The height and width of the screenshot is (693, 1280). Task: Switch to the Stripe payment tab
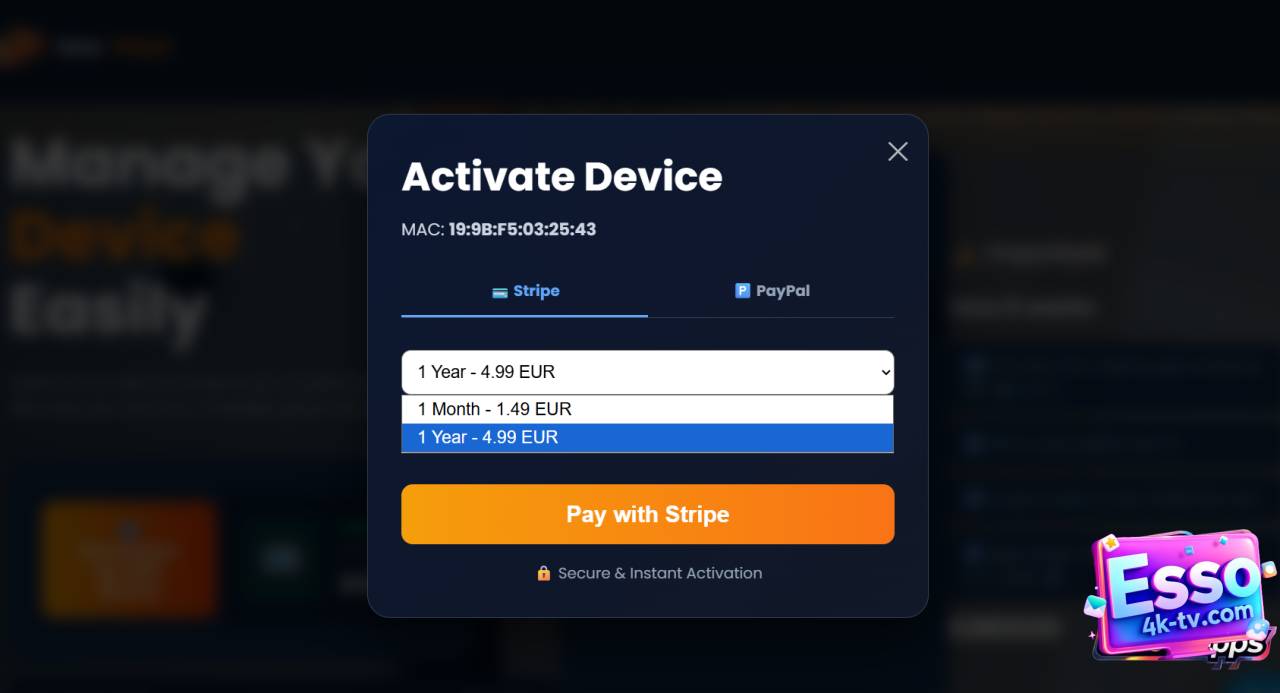[x=525, y=291]
